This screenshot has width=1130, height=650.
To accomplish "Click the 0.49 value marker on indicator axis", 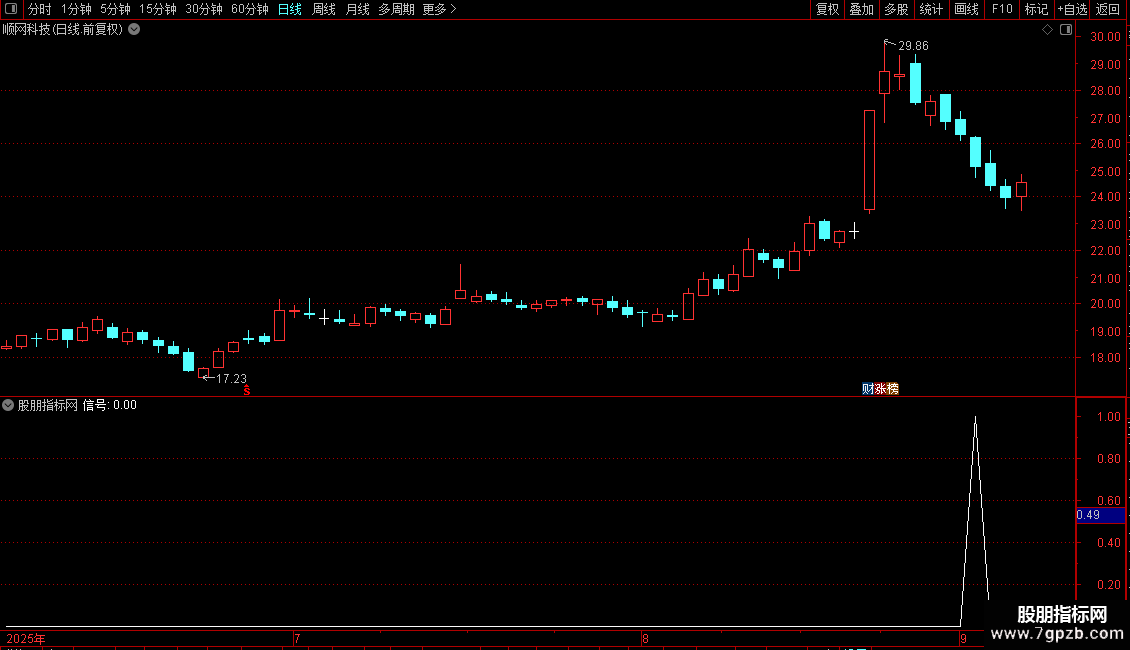I will (1100, 515).
